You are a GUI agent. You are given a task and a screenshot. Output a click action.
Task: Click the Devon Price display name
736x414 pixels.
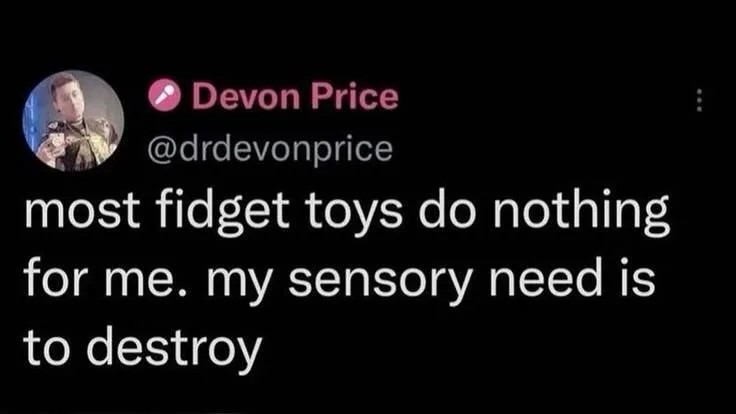pos(295,96)
